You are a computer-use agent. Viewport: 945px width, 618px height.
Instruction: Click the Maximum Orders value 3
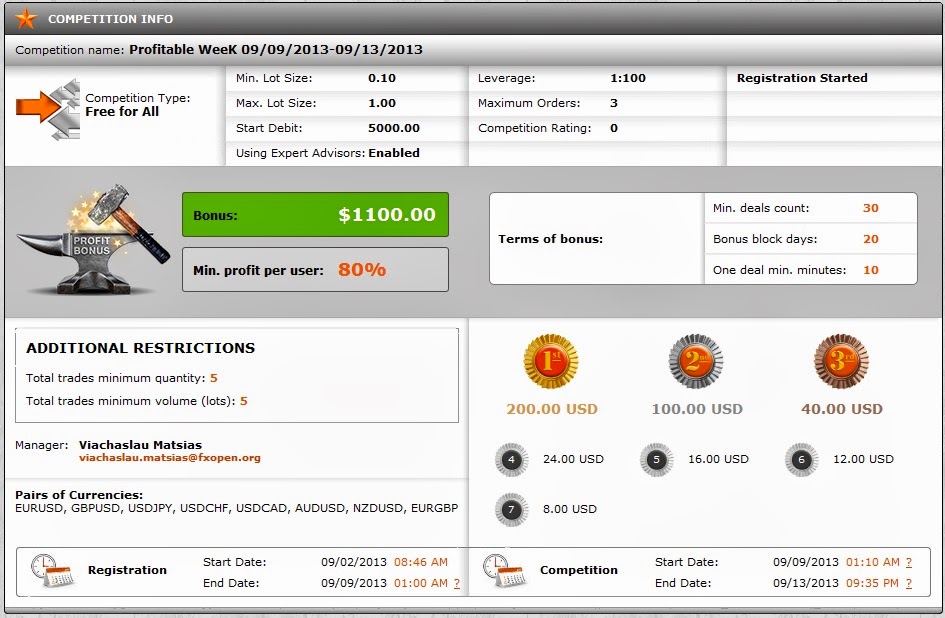coord(614,103)
